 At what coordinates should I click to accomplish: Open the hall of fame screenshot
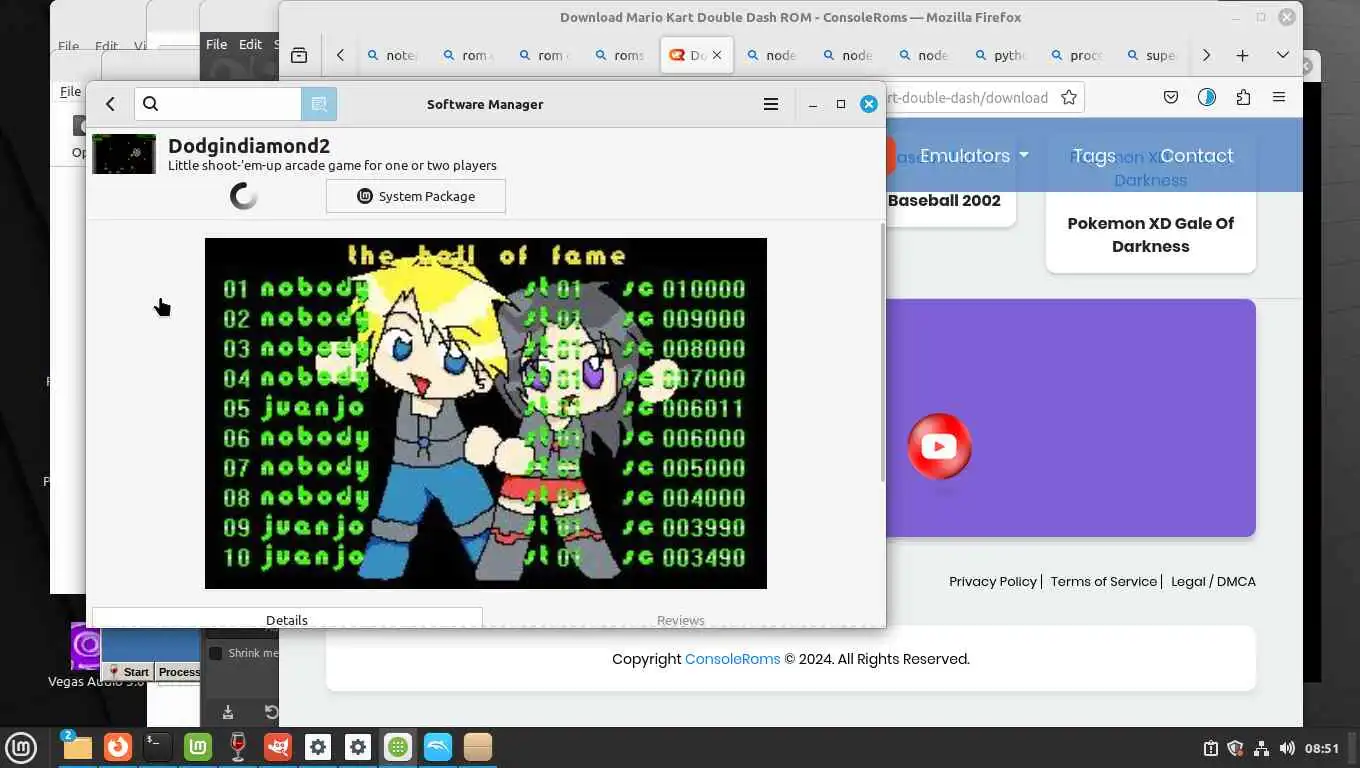[x=486, y=413]
